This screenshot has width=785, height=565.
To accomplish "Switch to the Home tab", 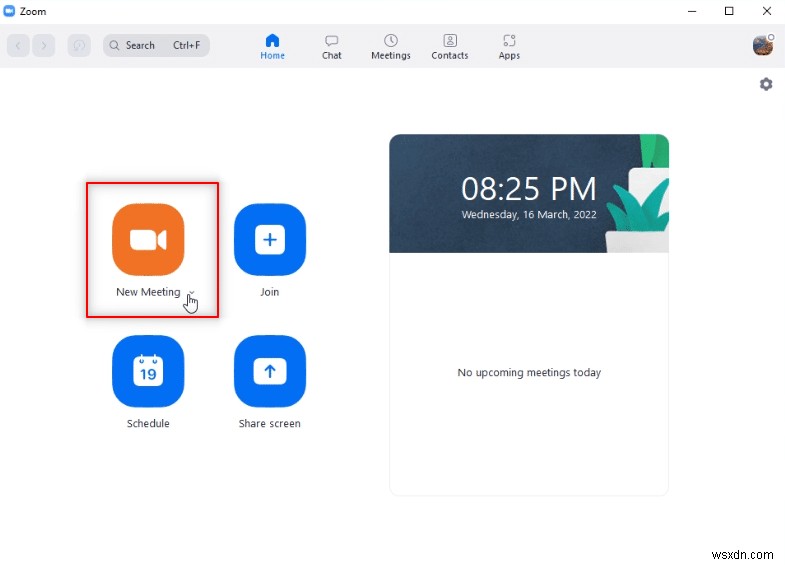I will click(x=272, y=46).
